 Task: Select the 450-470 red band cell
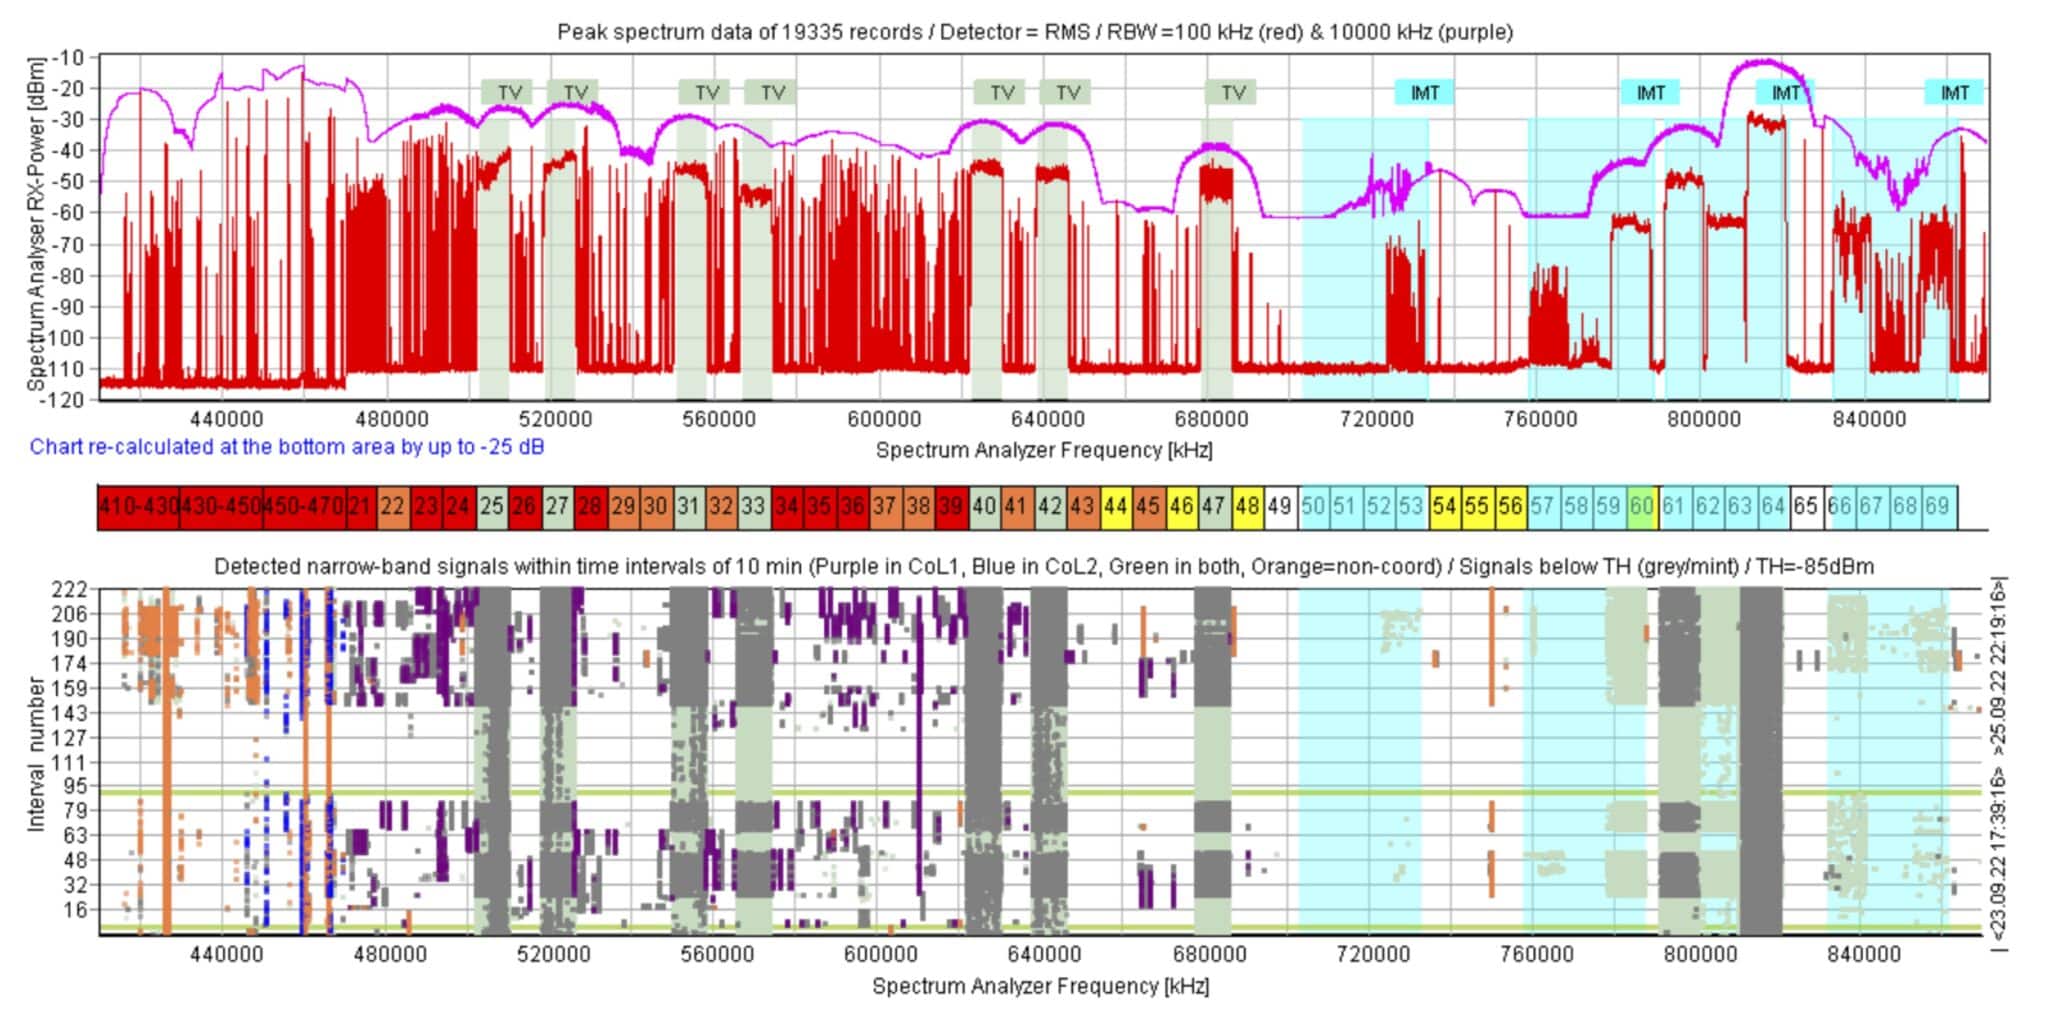(304, 506)
